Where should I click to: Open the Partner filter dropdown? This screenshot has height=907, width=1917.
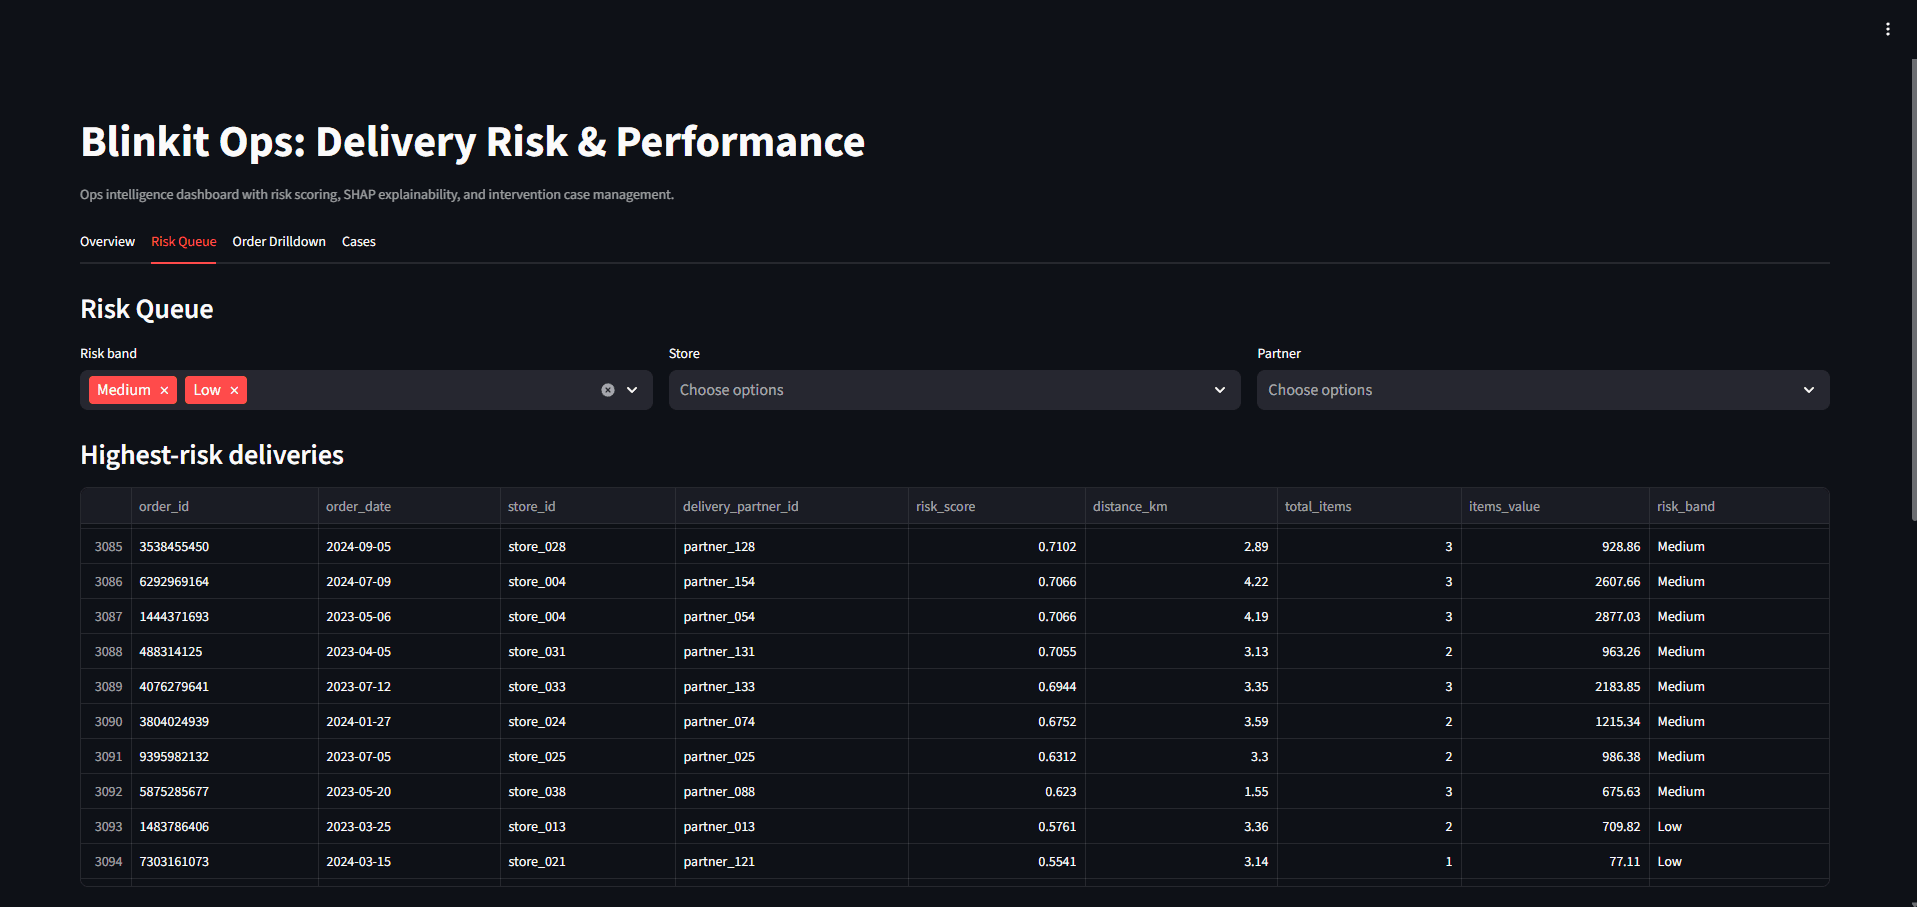tap(1543, 390)
